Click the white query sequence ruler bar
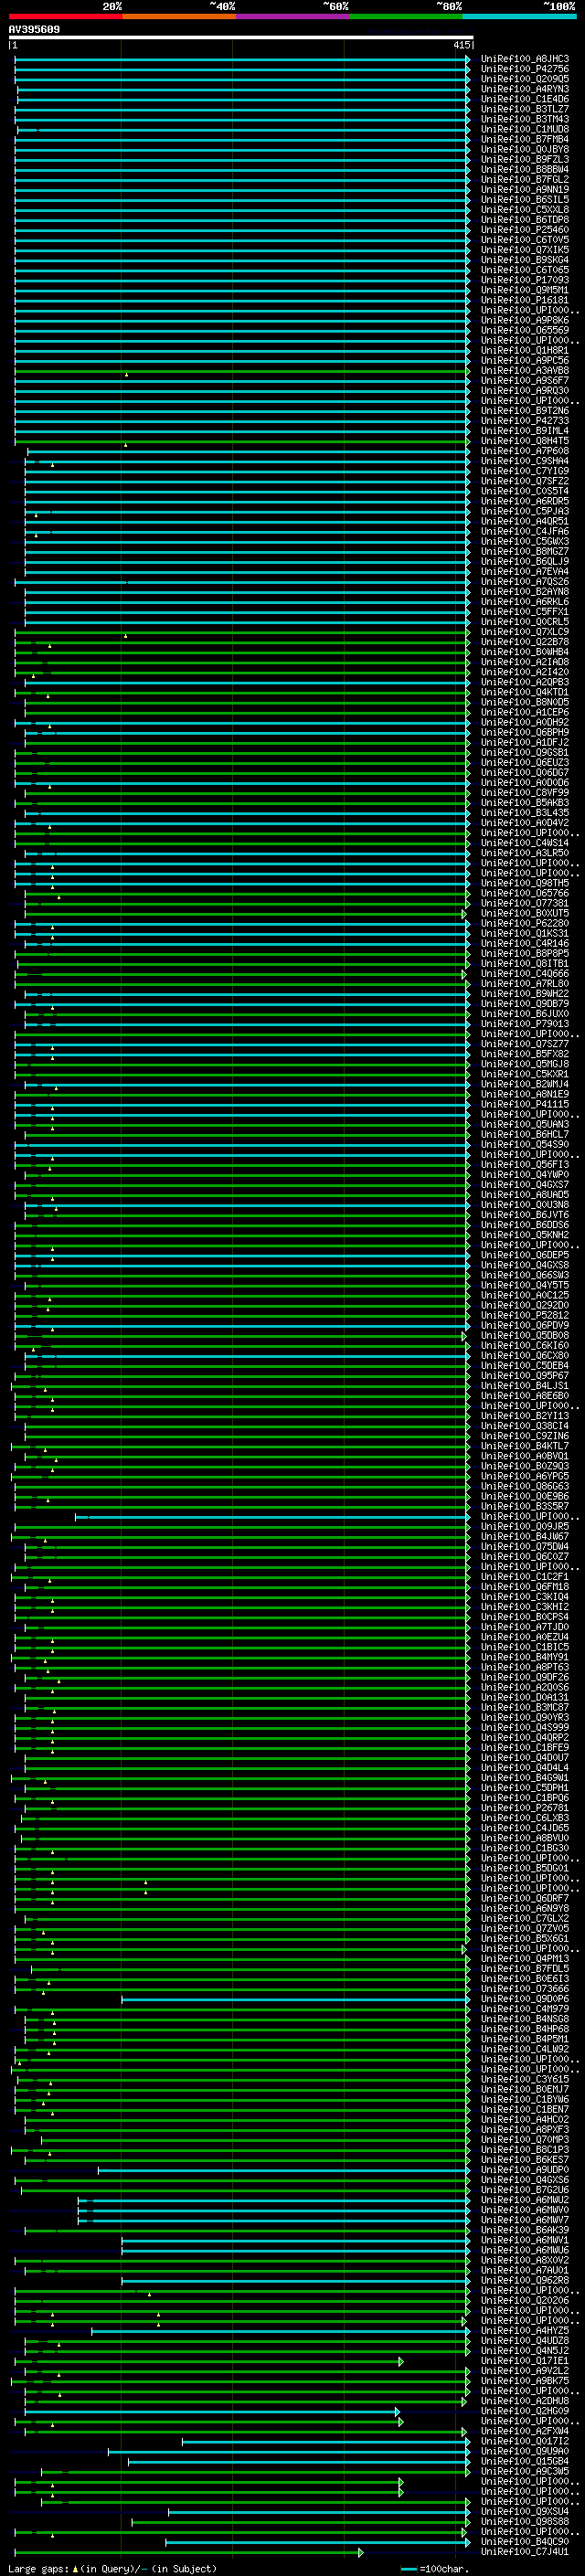 pos(240,38)
